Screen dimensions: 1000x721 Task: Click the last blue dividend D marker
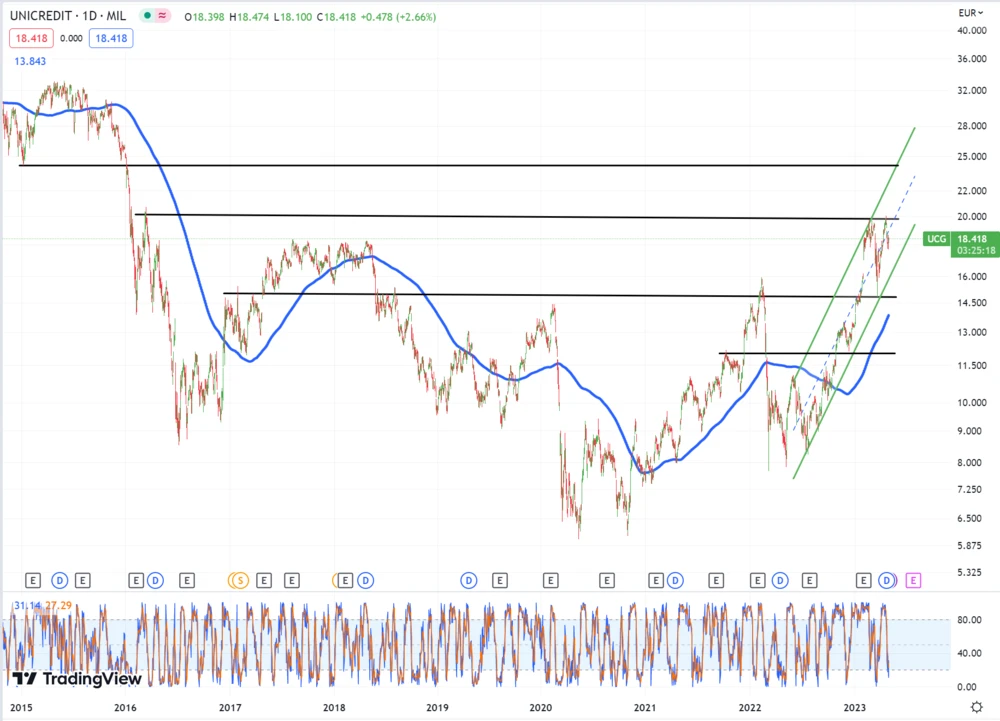coord(887,580)
